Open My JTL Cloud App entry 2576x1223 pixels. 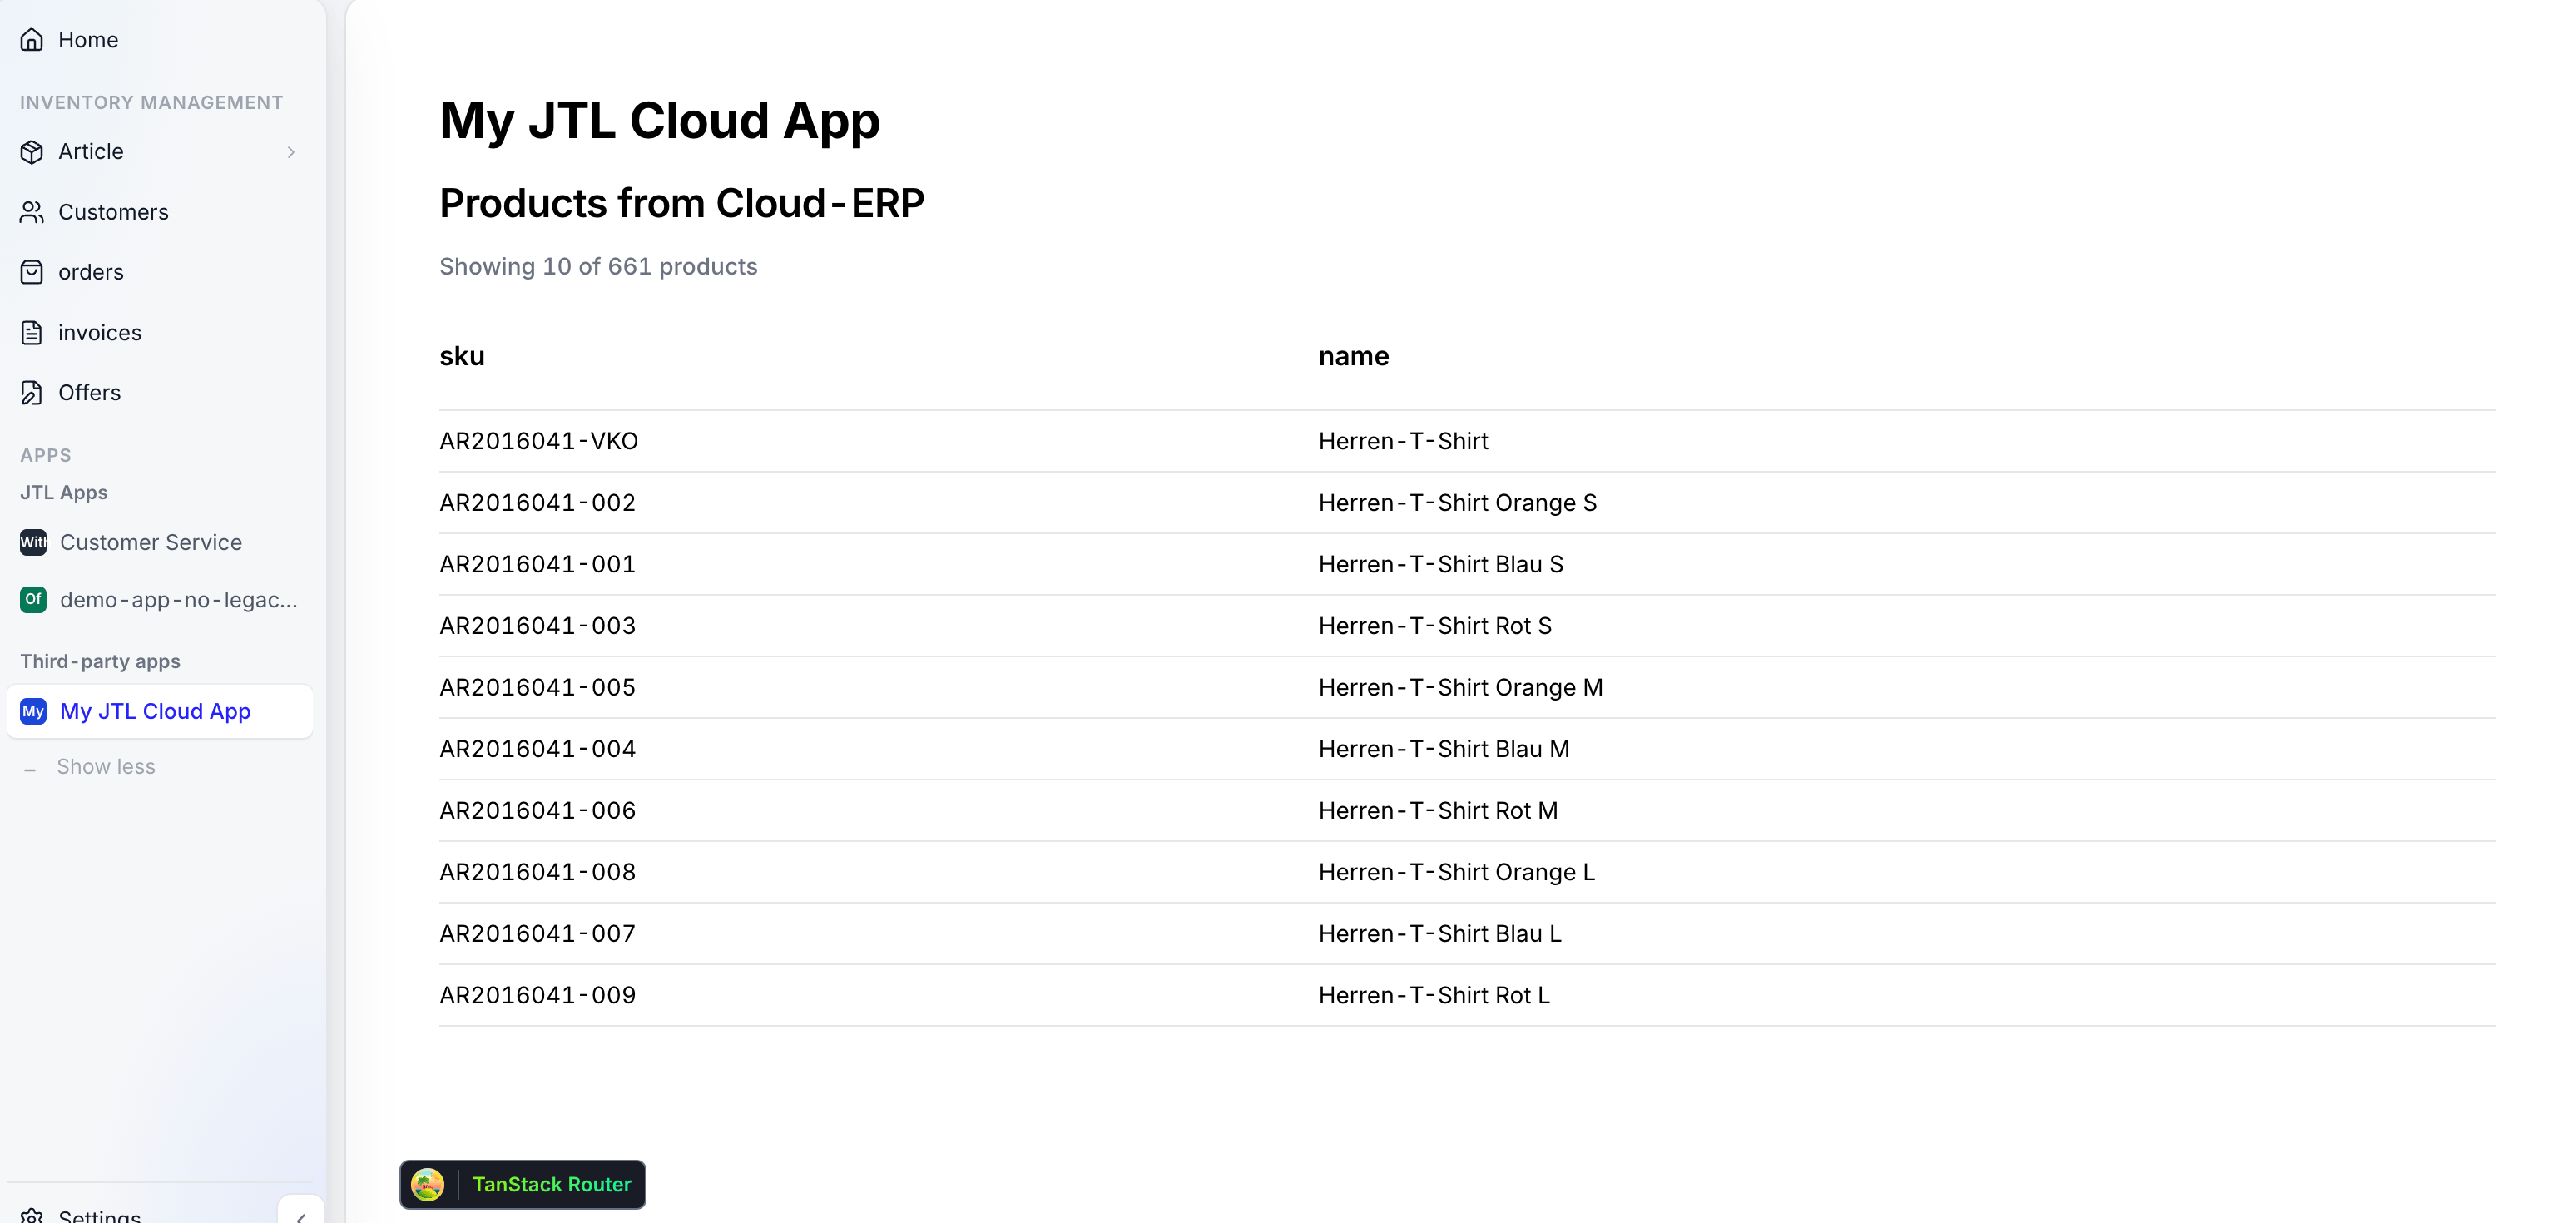(x=160, y=711)
